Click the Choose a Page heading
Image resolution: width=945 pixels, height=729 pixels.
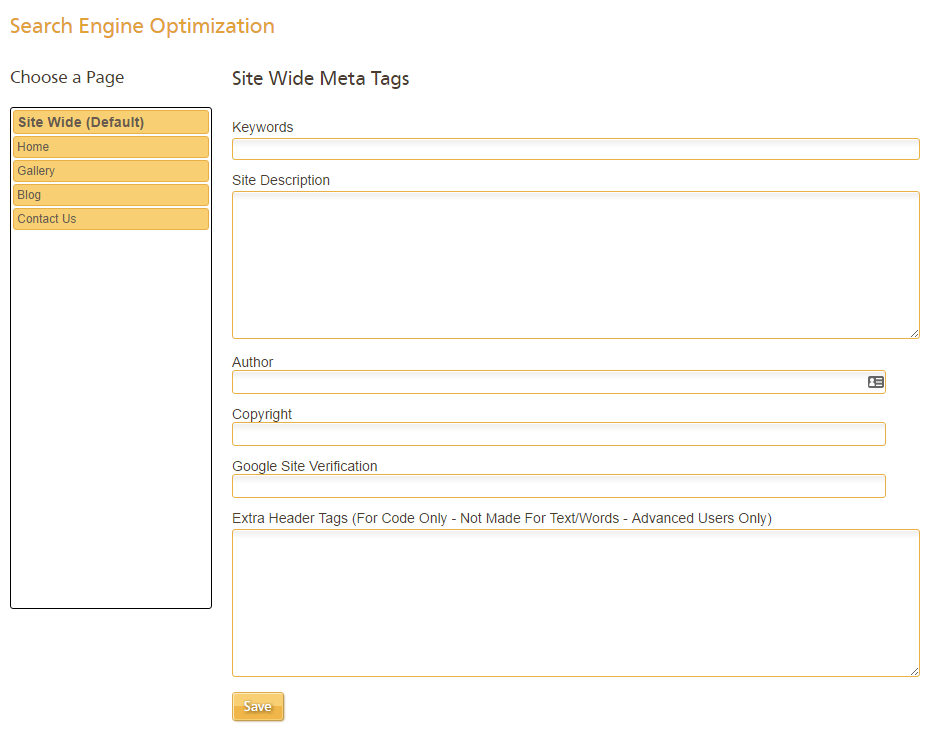pos(68,78)
